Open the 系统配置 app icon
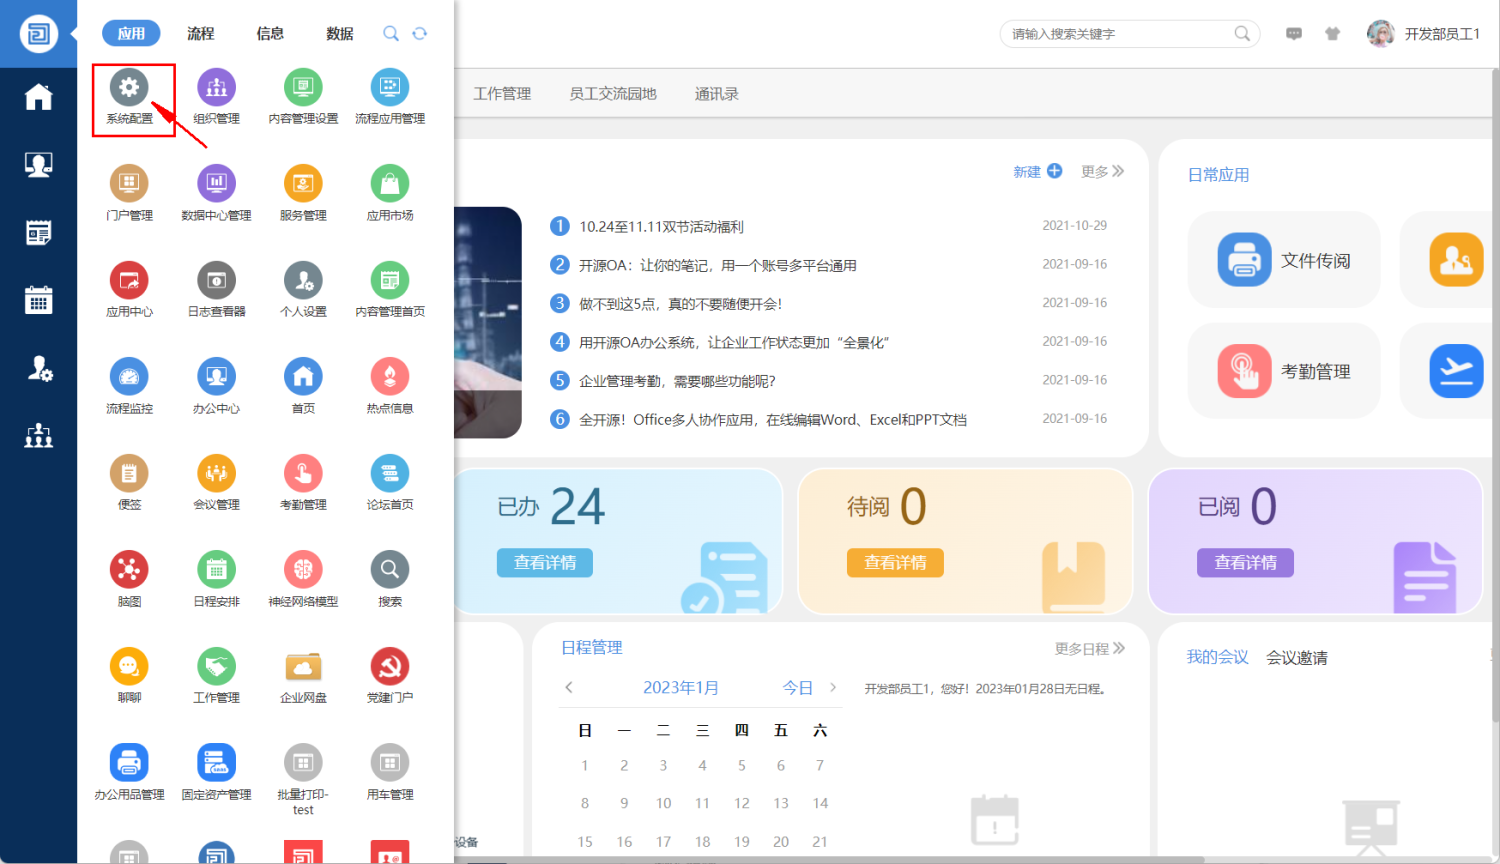The width and height of the screenshot is (1500, 864). [x=129, y=89]
